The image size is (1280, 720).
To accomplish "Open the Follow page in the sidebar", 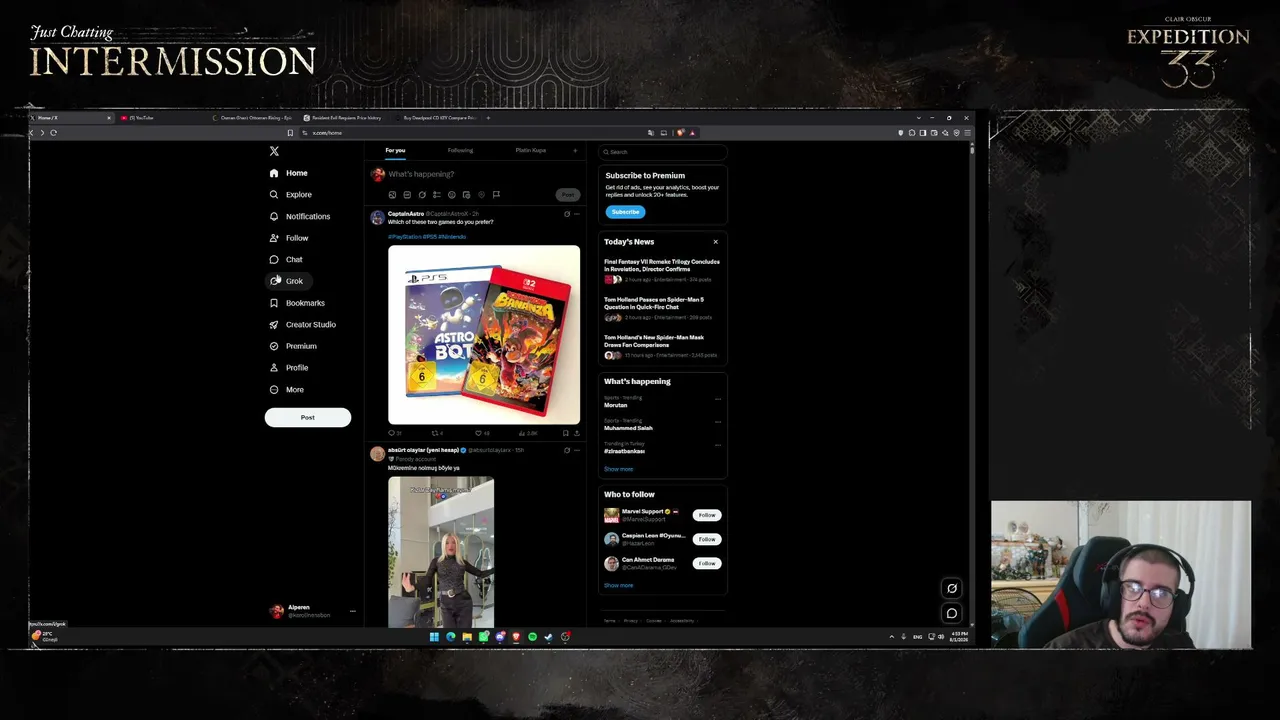I will tap(289, 238).
